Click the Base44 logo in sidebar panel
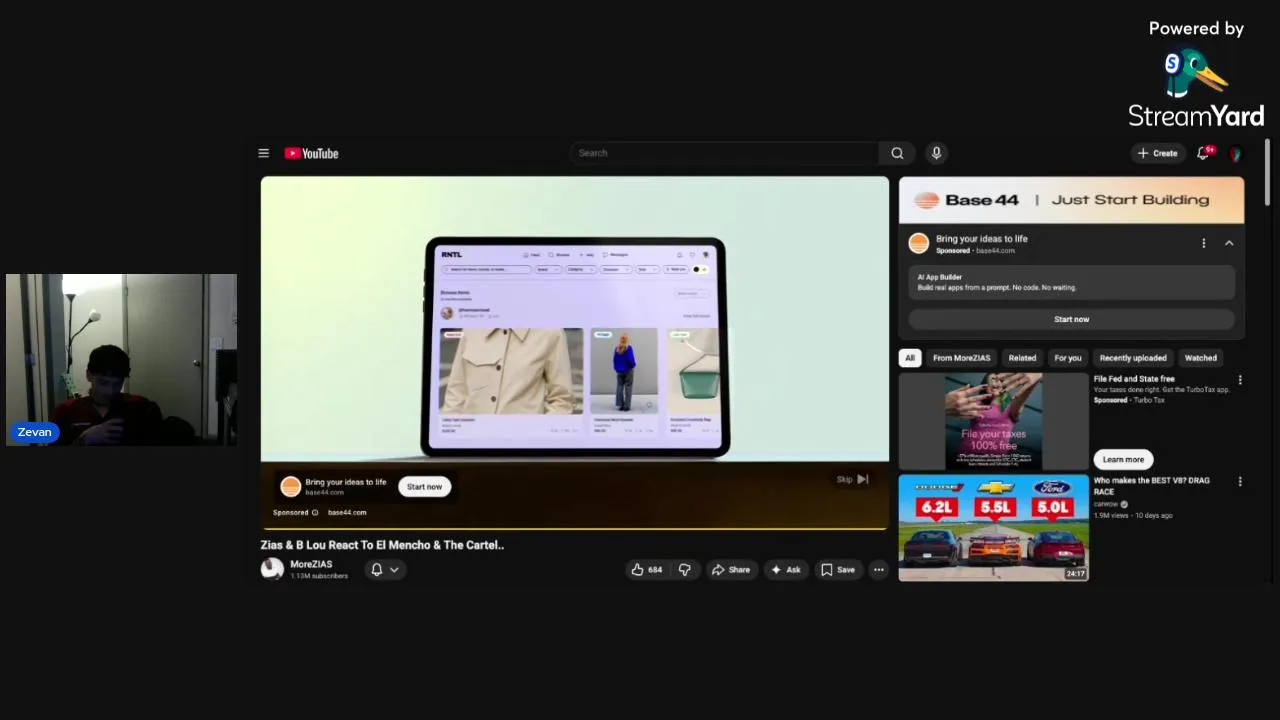Image resolution: width=1280 pixels, height=720 pixels. (918, 243)
